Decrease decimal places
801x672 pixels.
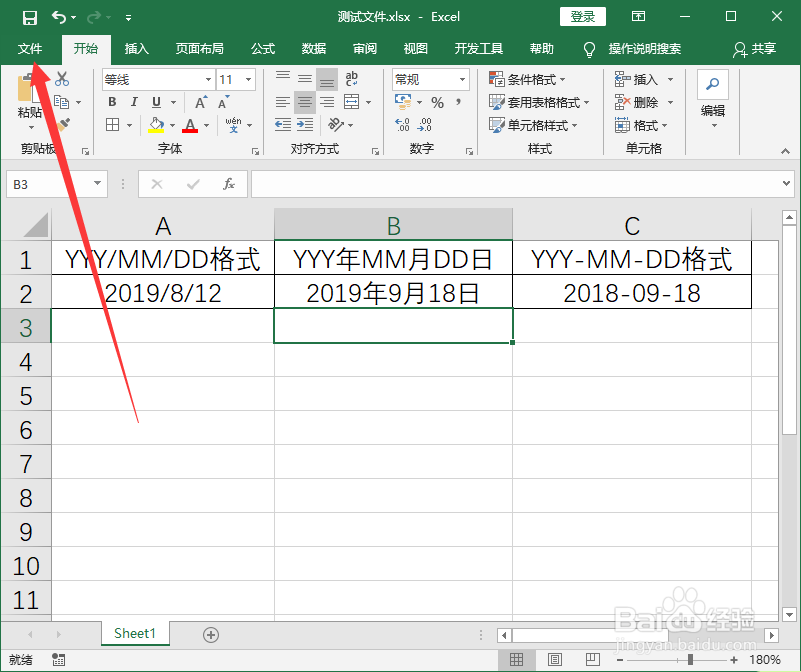(425, 125)
